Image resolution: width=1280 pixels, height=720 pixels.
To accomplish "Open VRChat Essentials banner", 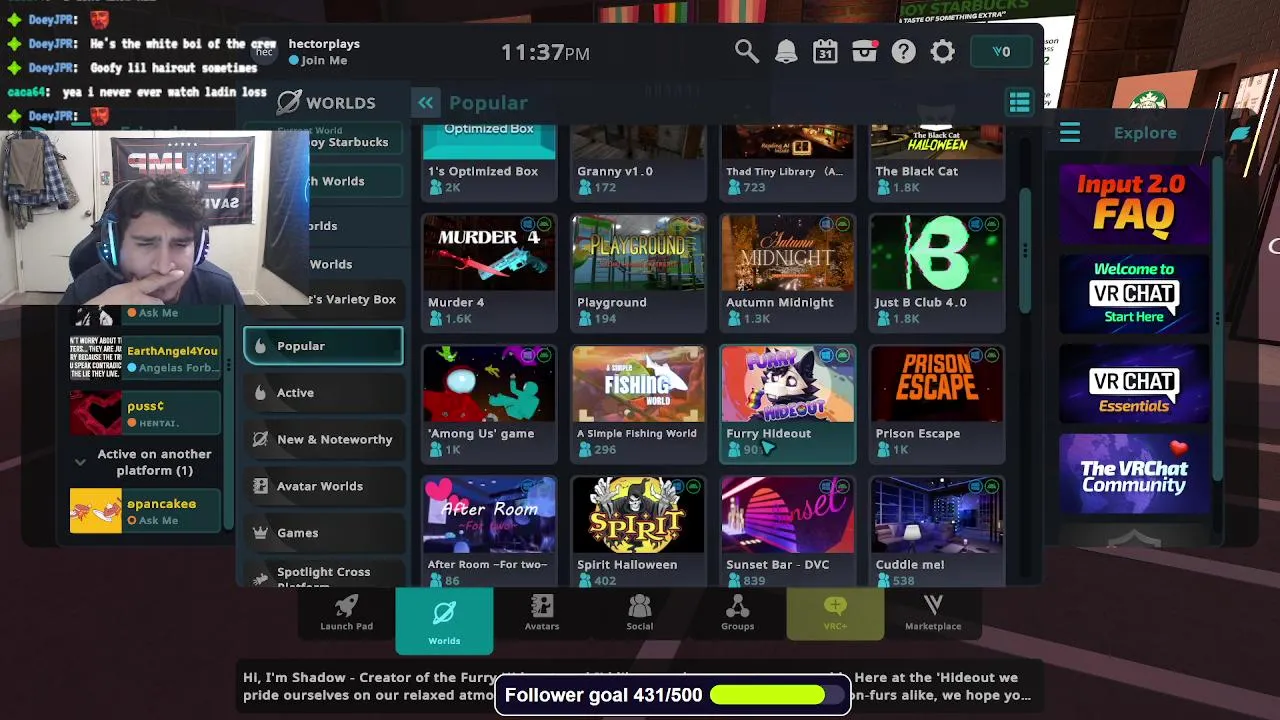I will [1134, 384].
